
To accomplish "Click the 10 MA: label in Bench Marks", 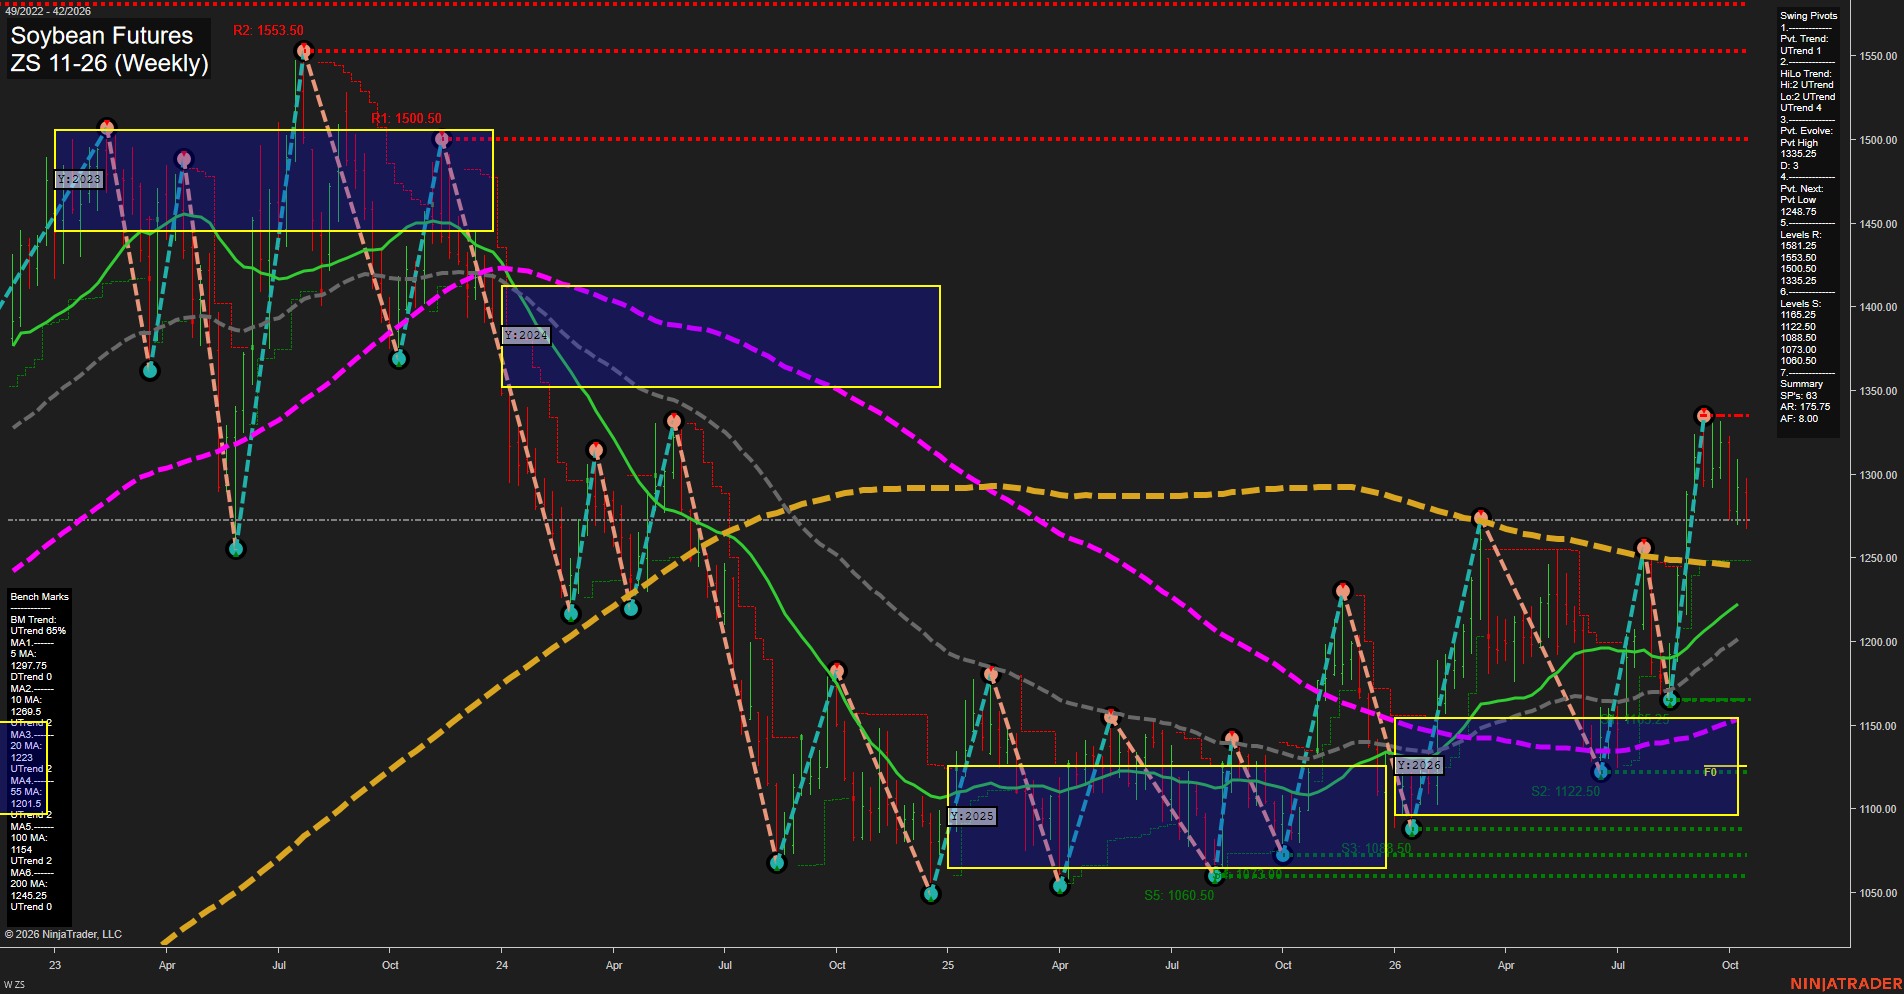I will pyautogui.click(x=26, y=700).
